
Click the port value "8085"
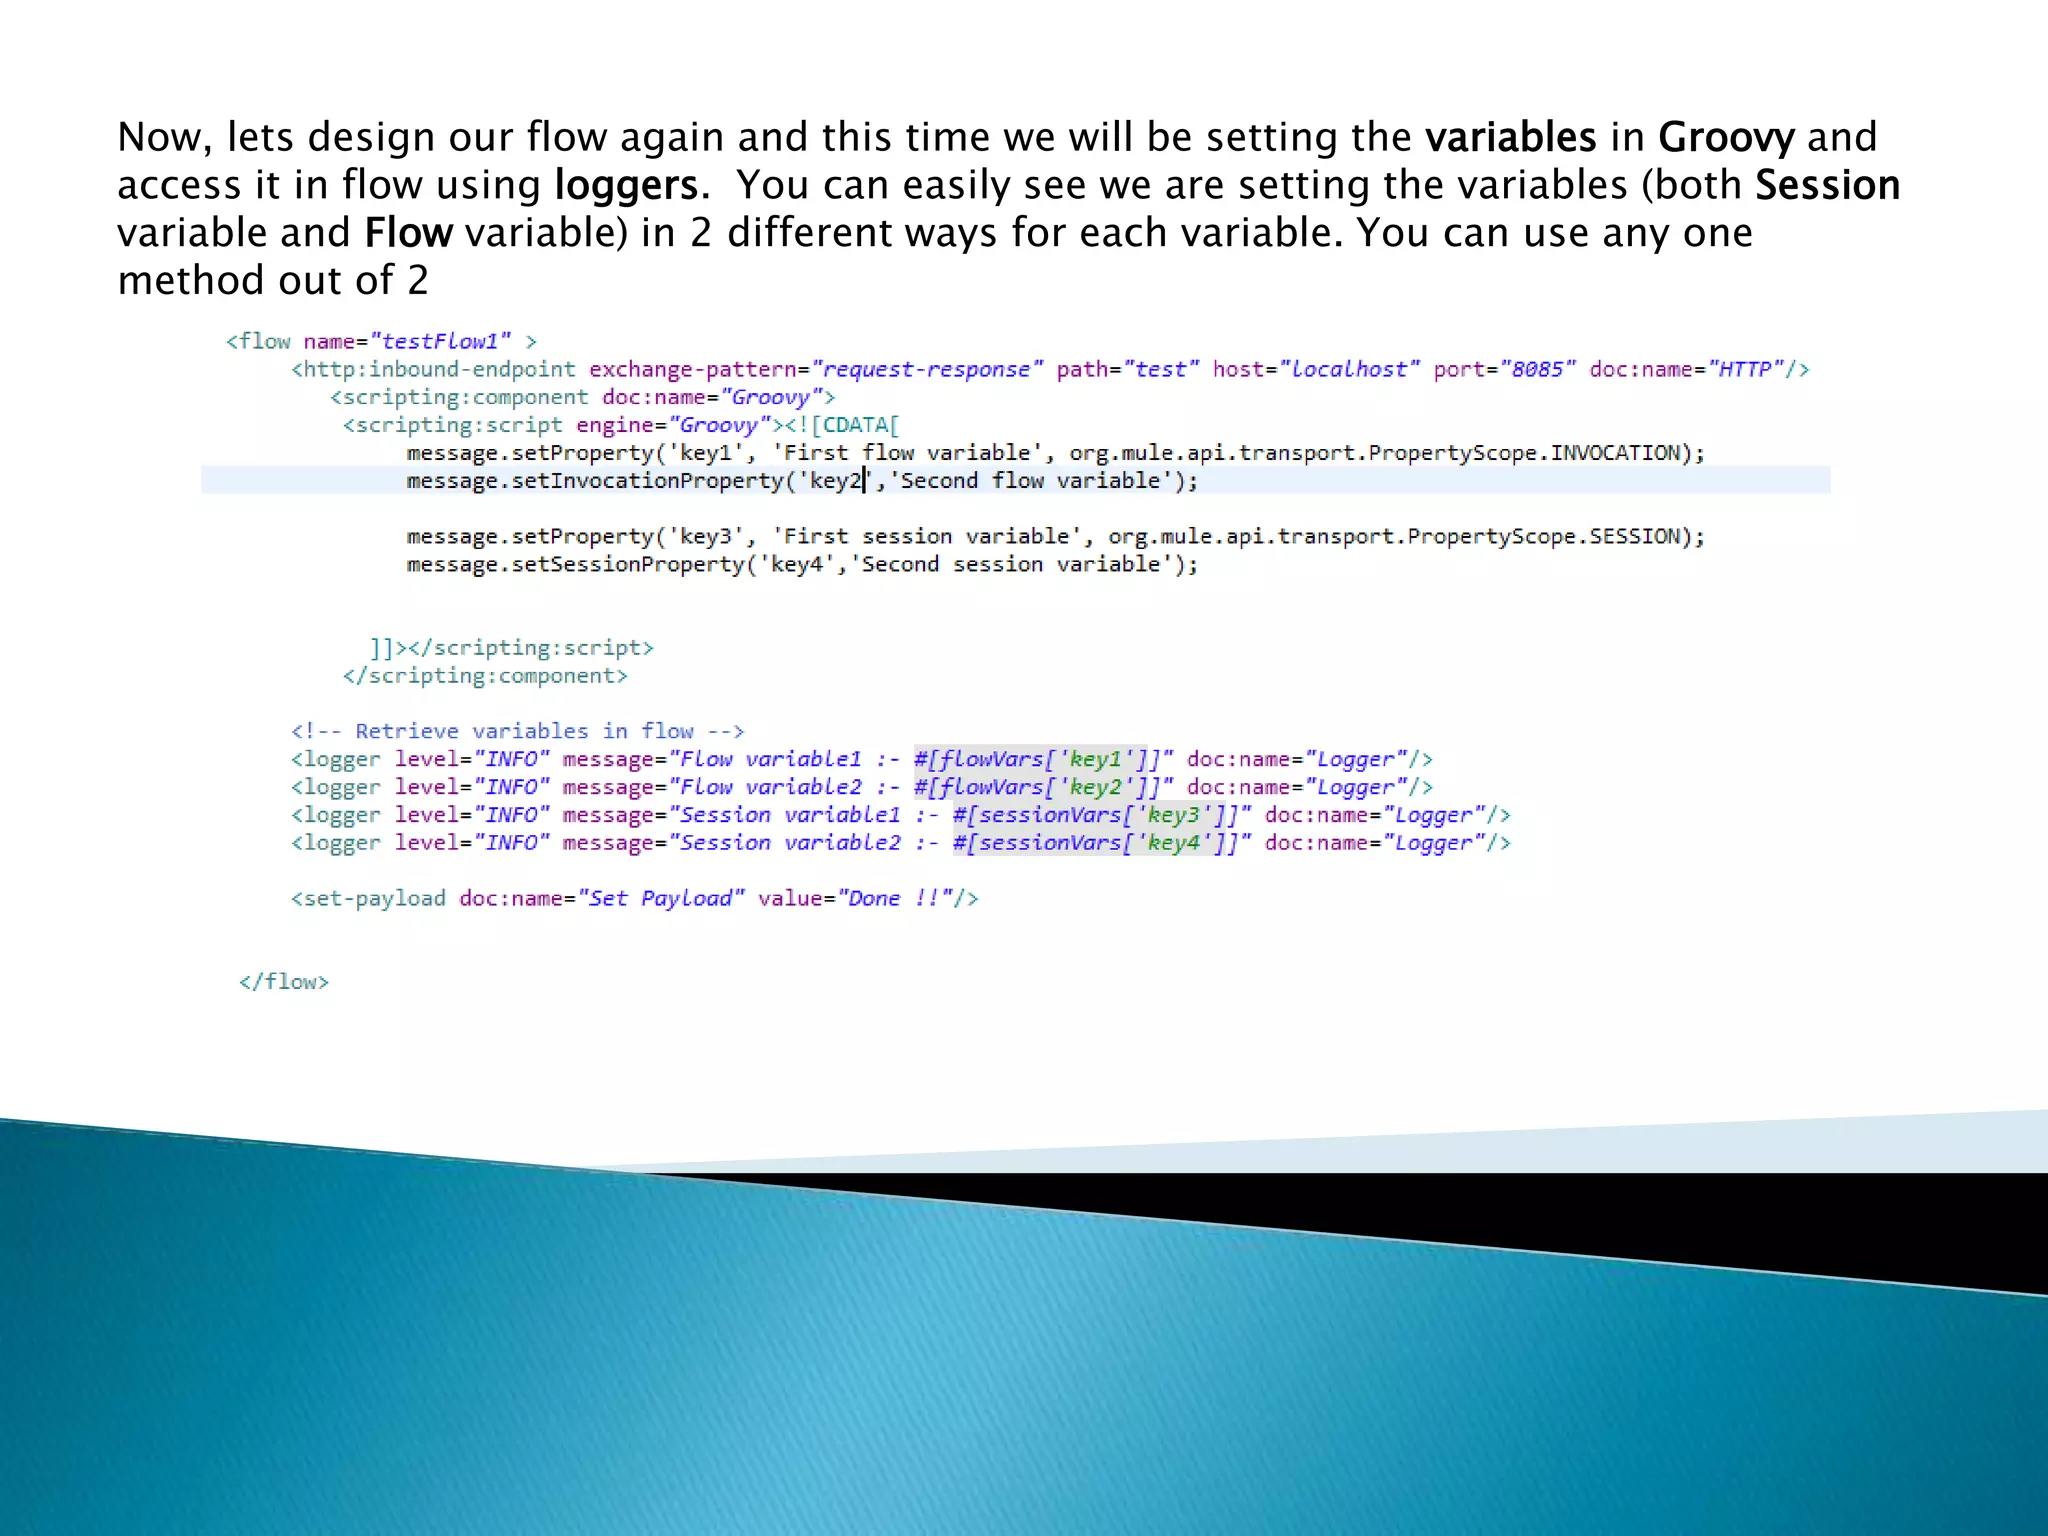[1537, 370]
